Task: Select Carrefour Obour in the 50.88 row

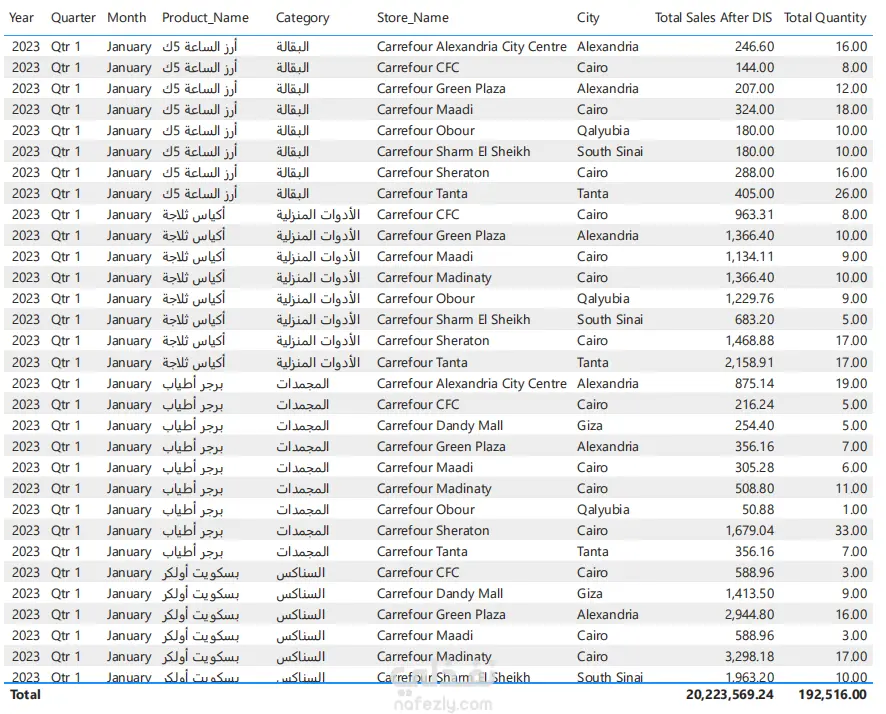Action: pos(425,509)
